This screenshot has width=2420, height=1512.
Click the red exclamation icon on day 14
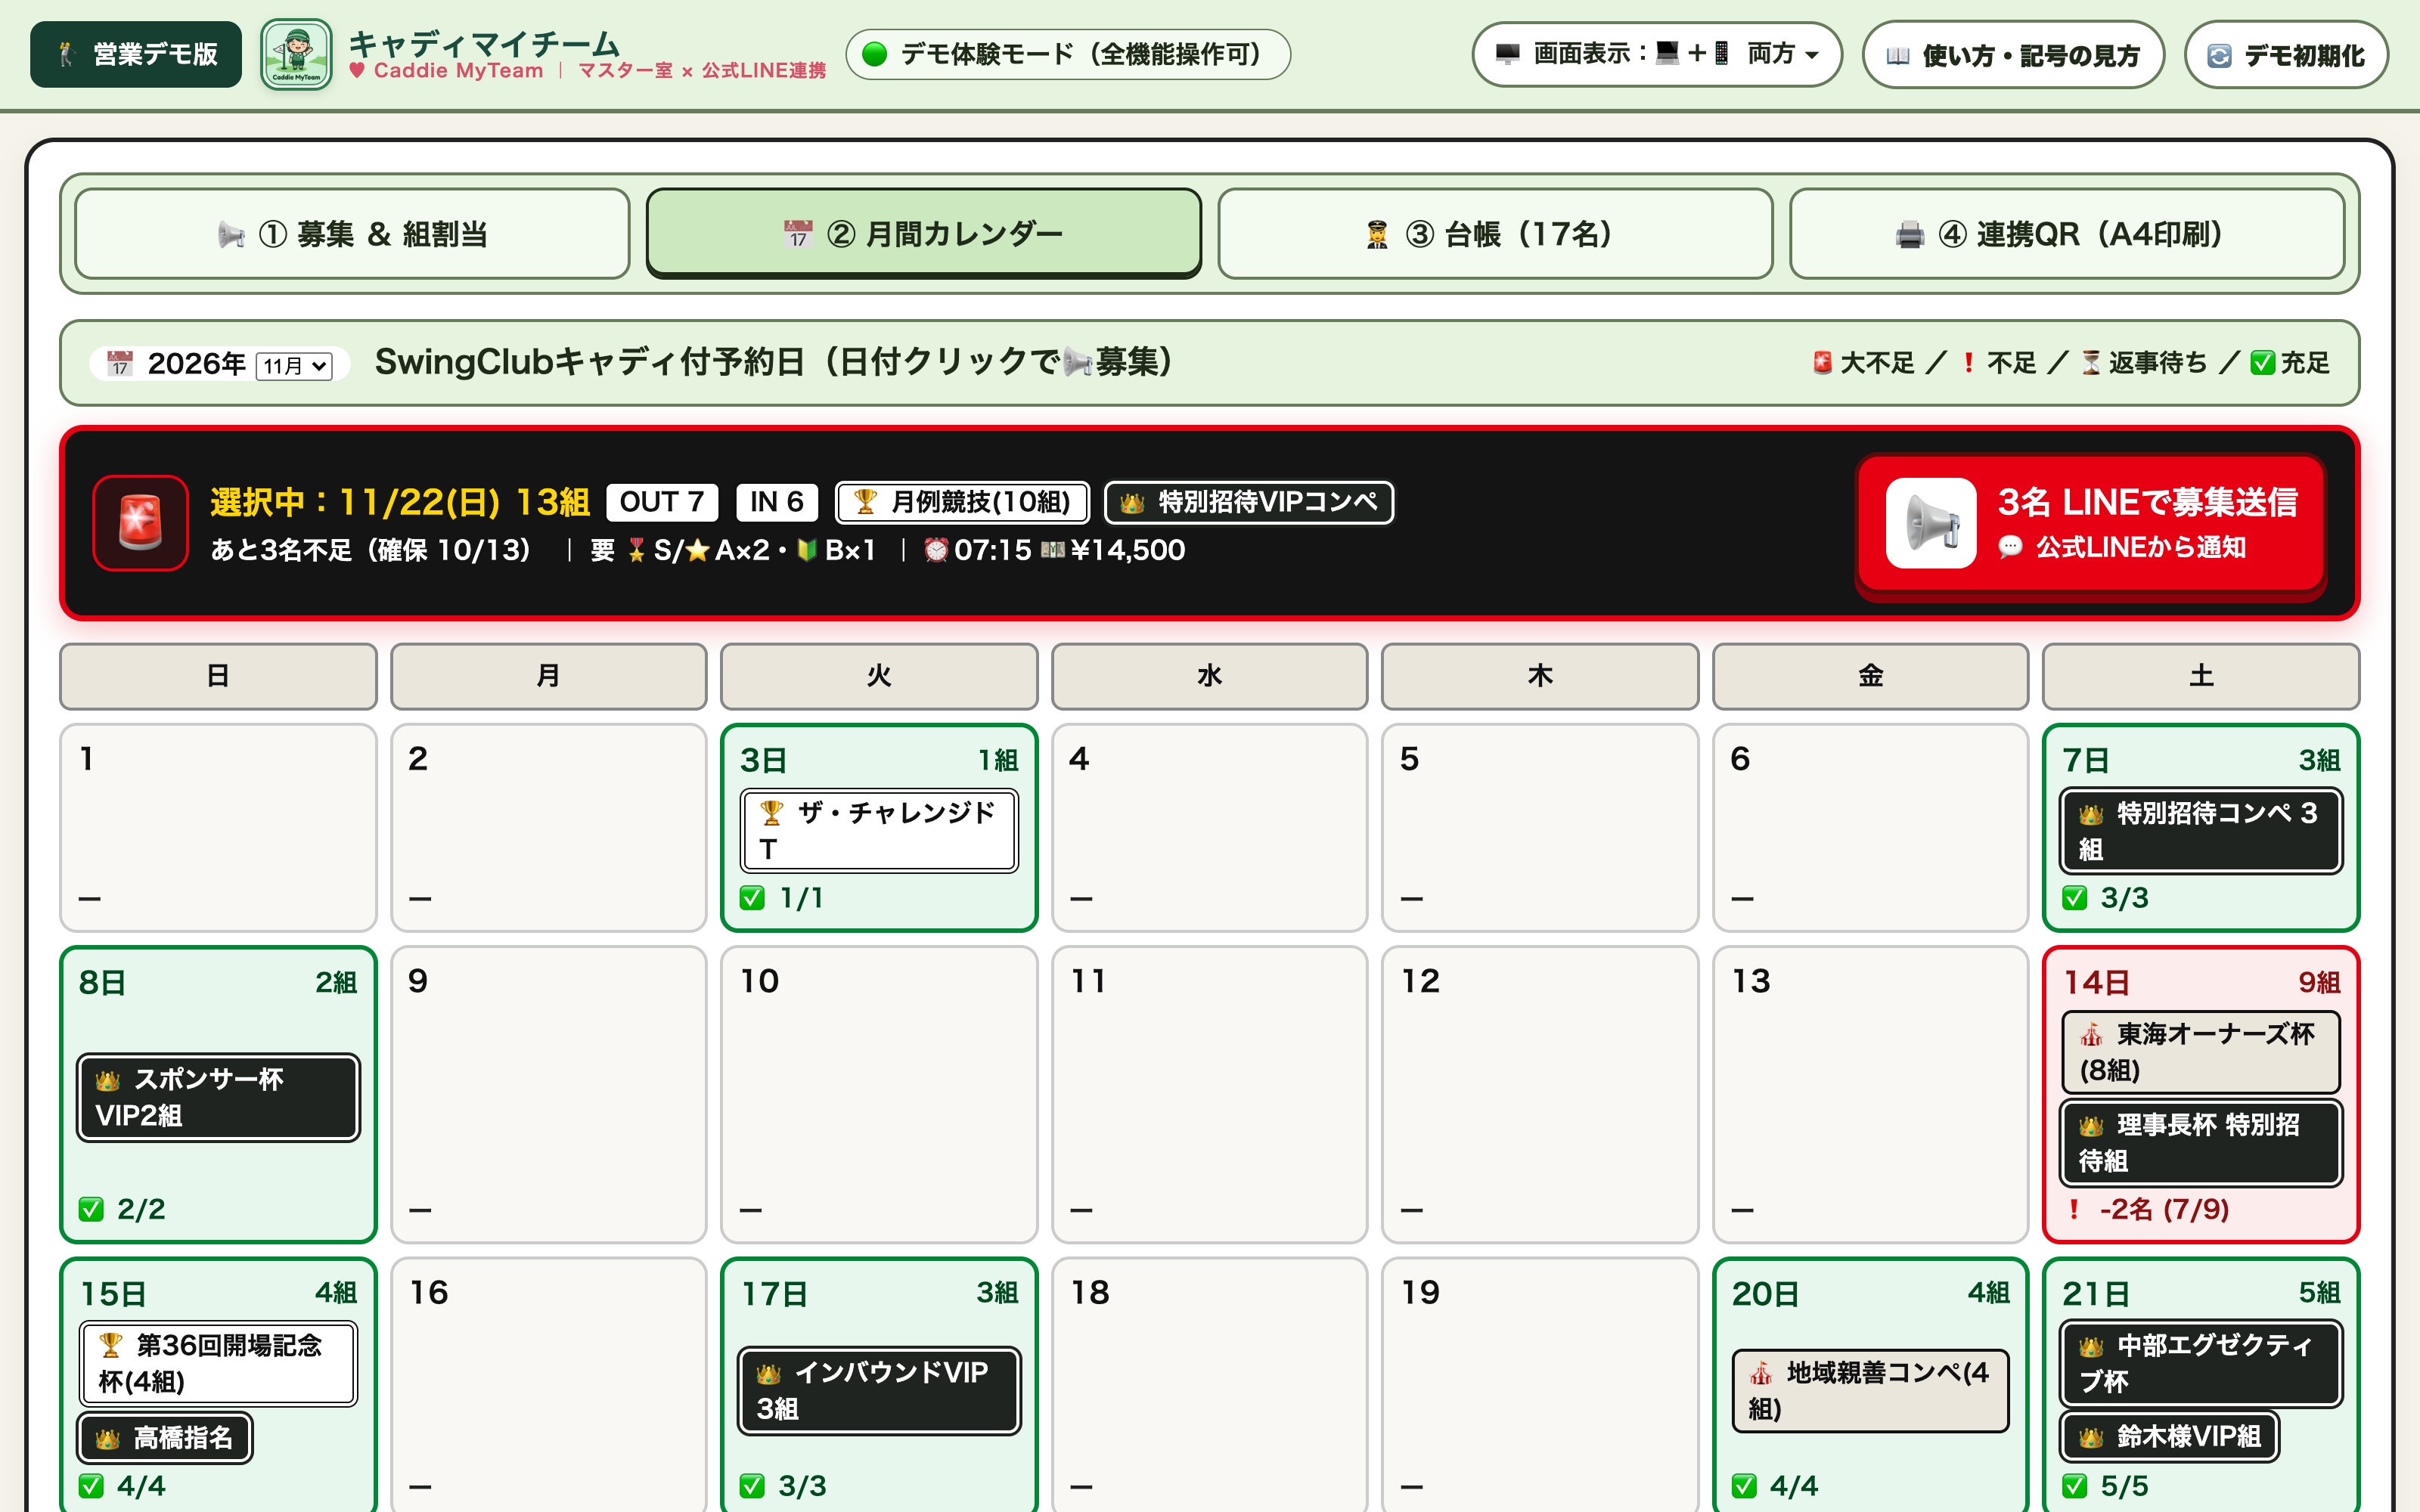pos(2075,1210)
